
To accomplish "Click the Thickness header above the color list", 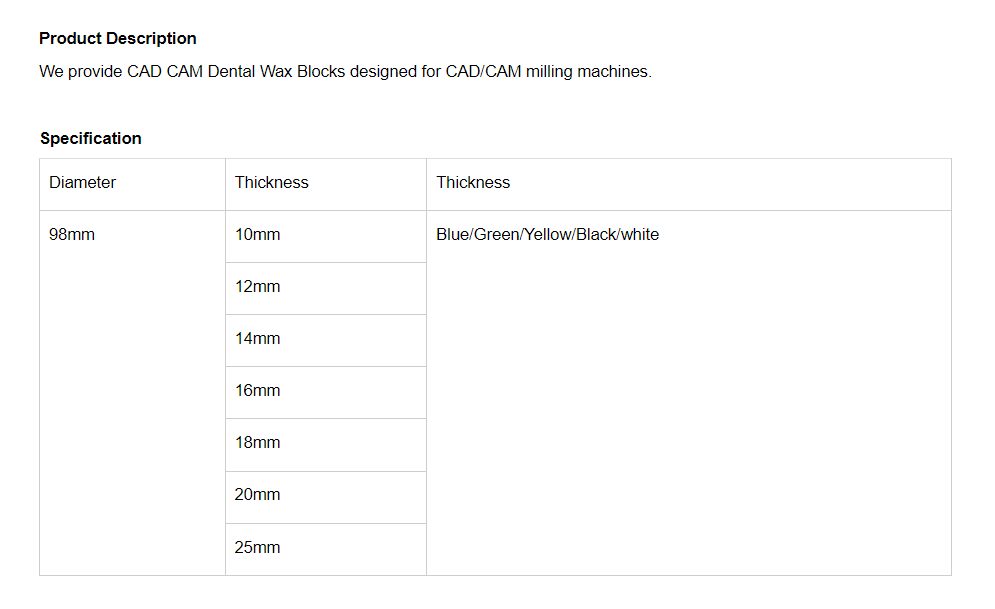I will (x=473, y=183).
